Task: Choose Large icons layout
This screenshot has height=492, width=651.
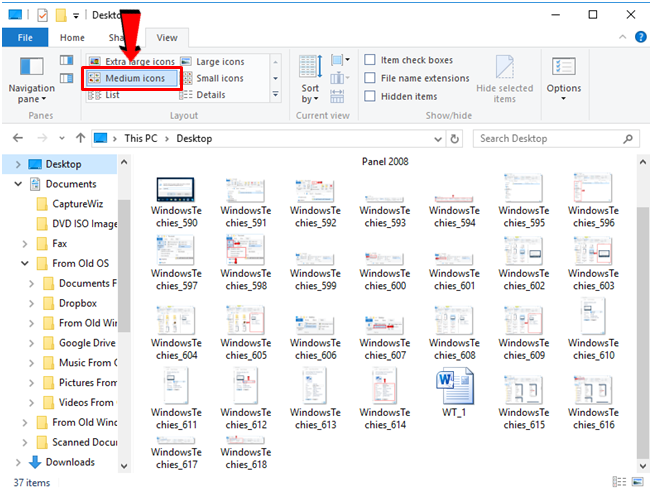Action: tap(215, 61)
